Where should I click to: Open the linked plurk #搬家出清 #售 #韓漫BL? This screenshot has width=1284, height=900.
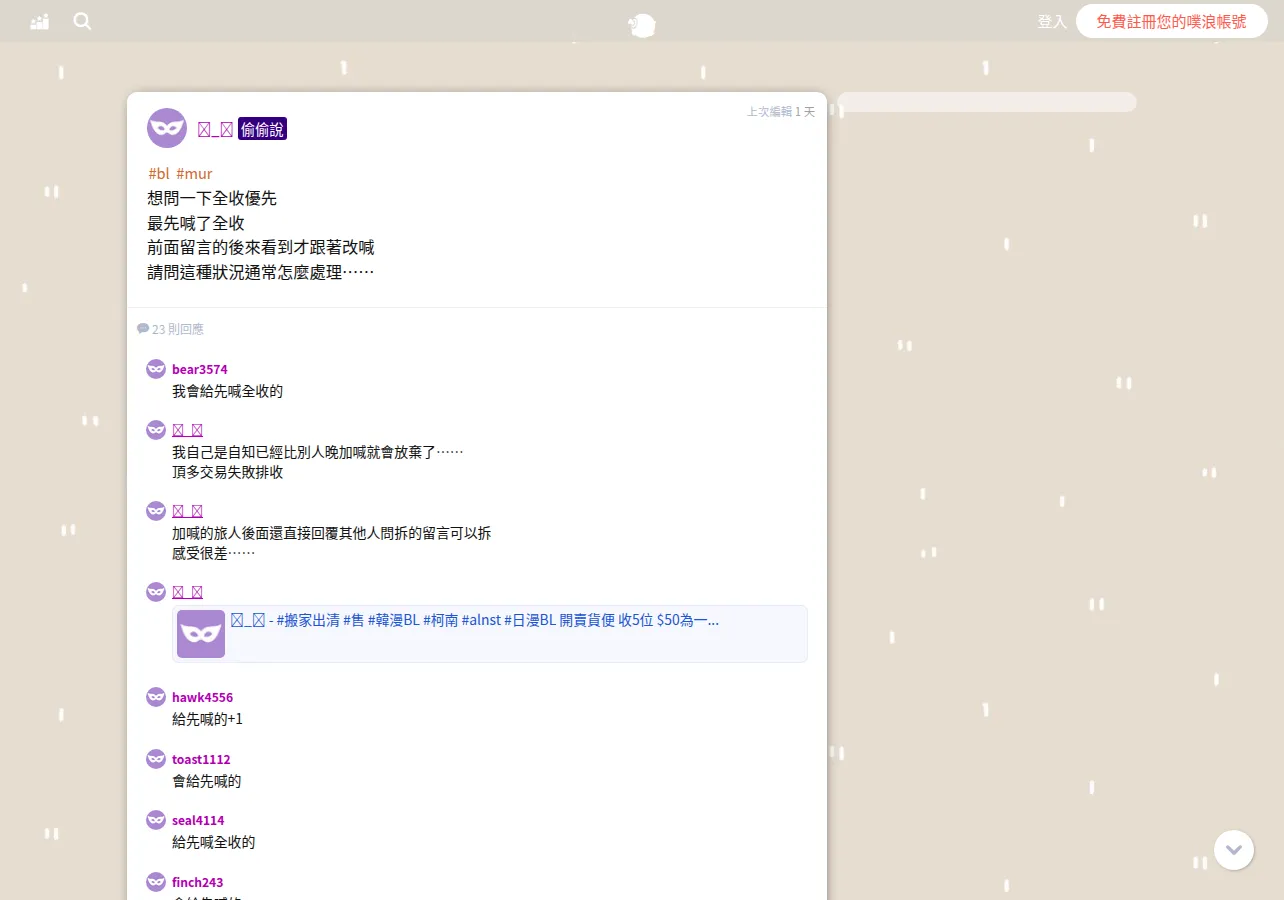[475, 620]
